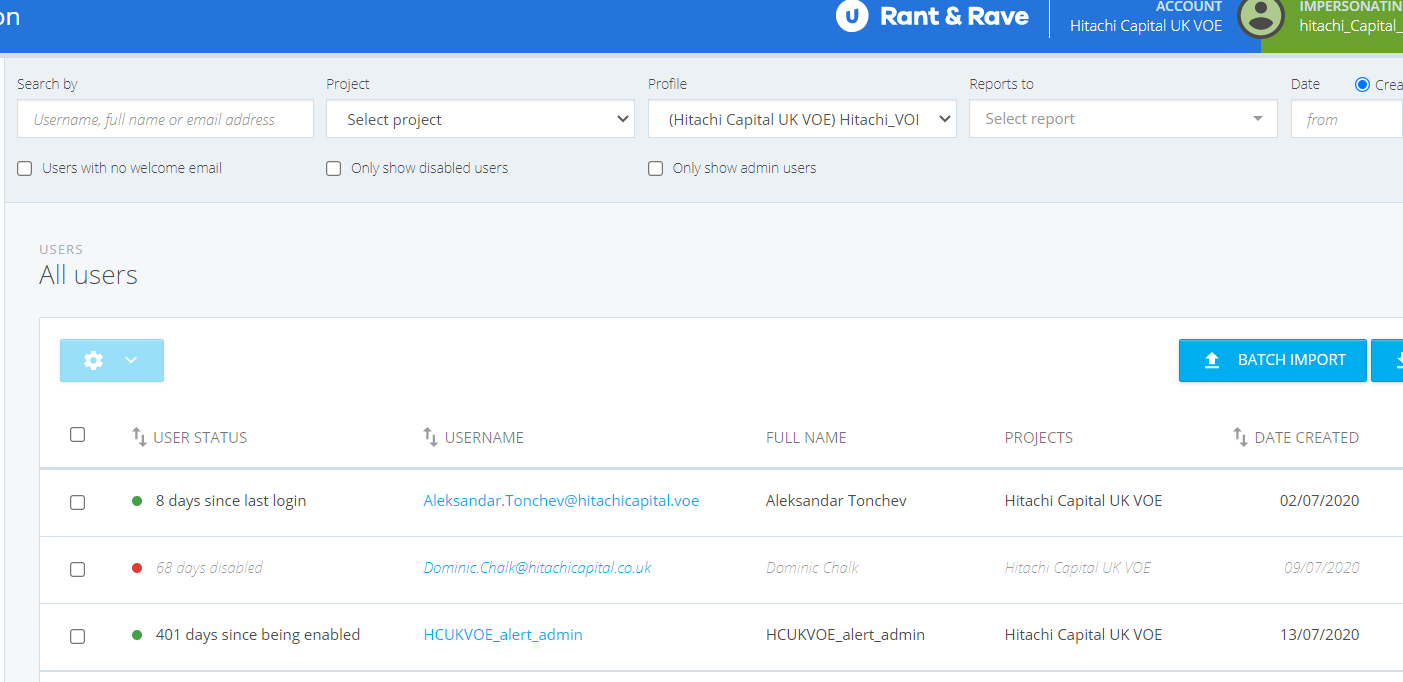
Task: Click green status dot for Aleksandar Tonchev
Action: (x=137, y=501)
